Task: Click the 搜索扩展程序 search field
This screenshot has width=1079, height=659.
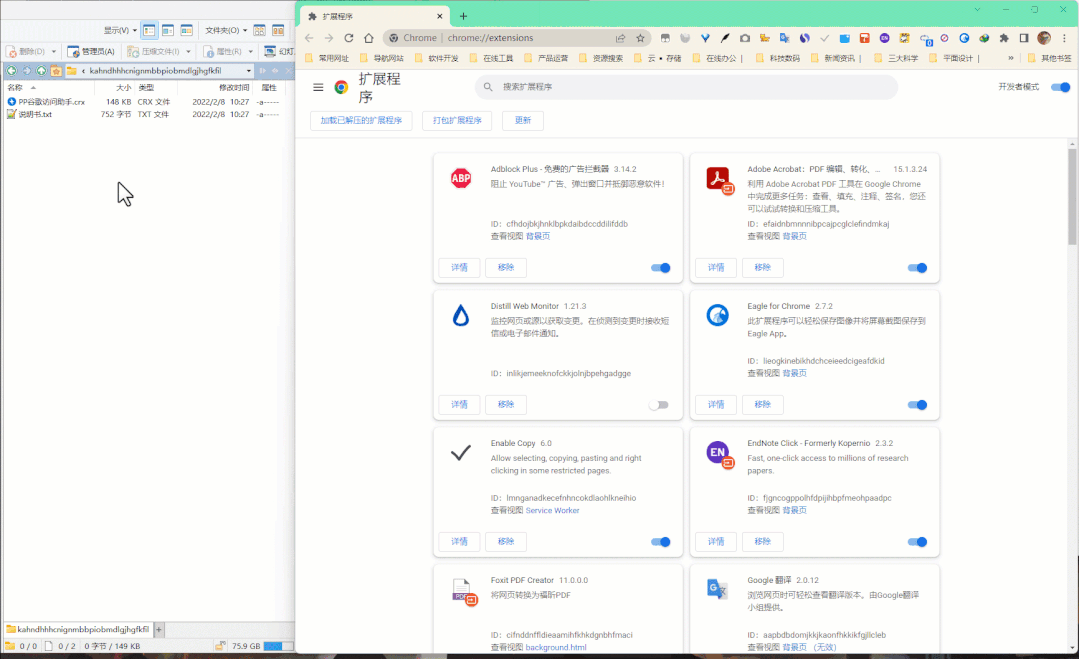Action: 686,87
